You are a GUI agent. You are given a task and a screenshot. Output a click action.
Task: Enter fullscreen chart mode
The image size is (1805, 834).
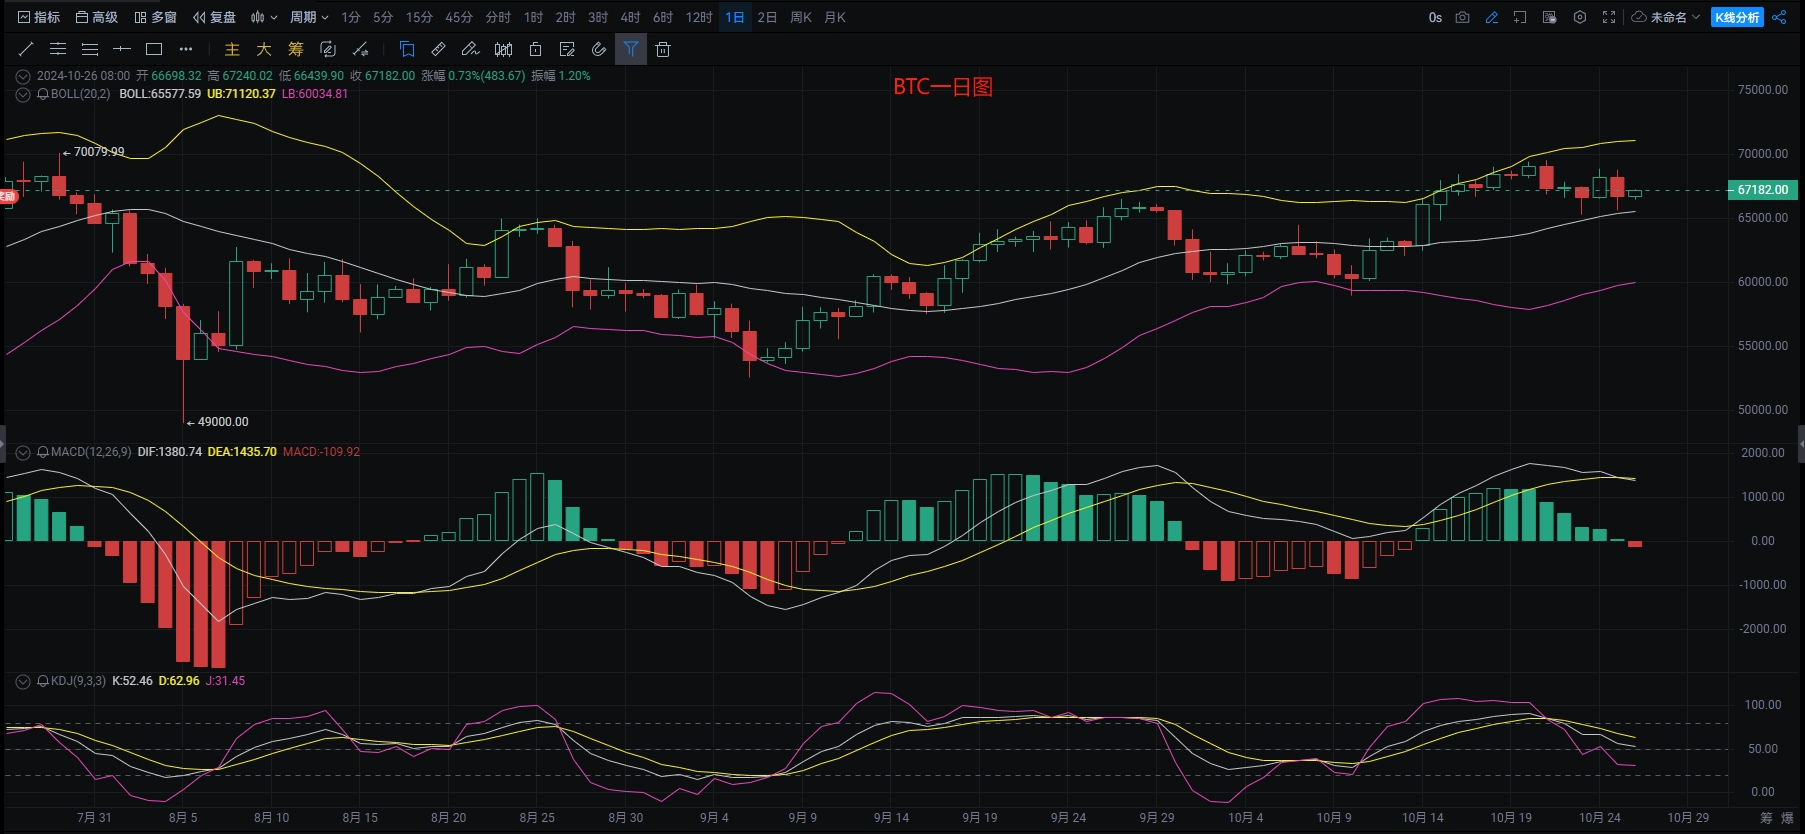click(1609, 17)
